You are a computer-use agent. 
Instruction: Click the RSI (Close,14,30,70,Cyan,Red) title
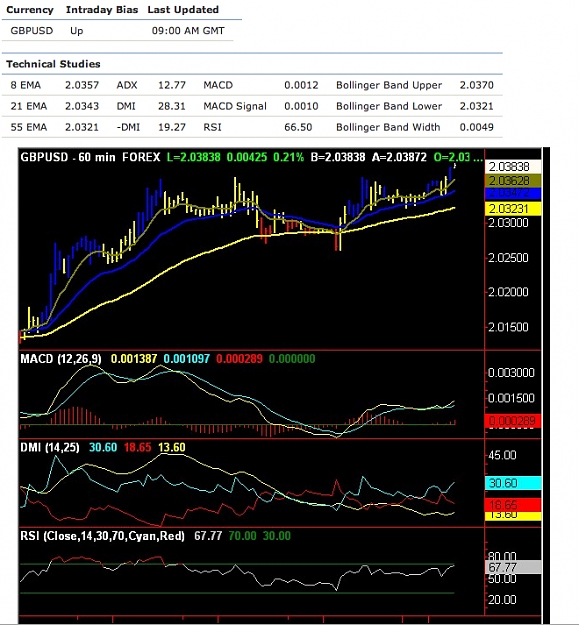(x=102, y=536)
